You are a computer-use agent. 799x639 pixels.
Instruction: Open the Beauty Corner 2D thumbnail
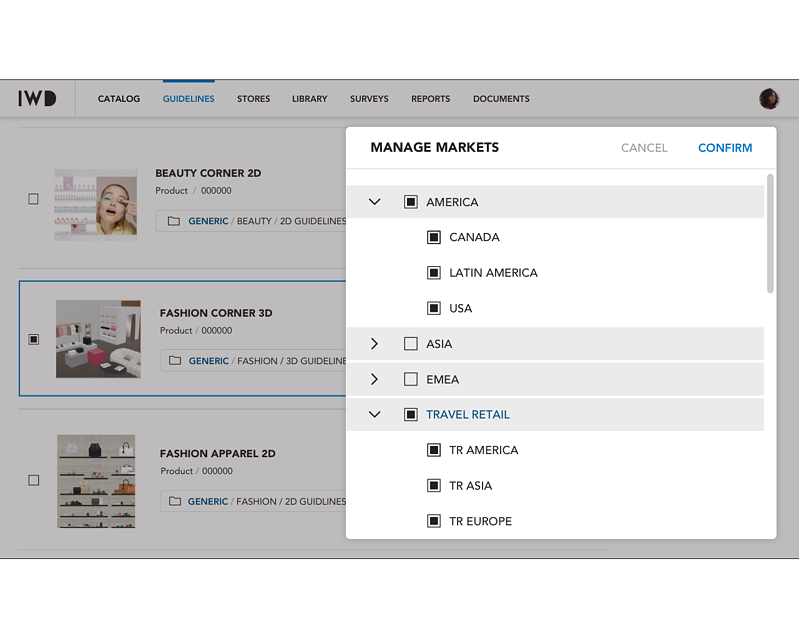pyautogui.click(x=96, y=205)
